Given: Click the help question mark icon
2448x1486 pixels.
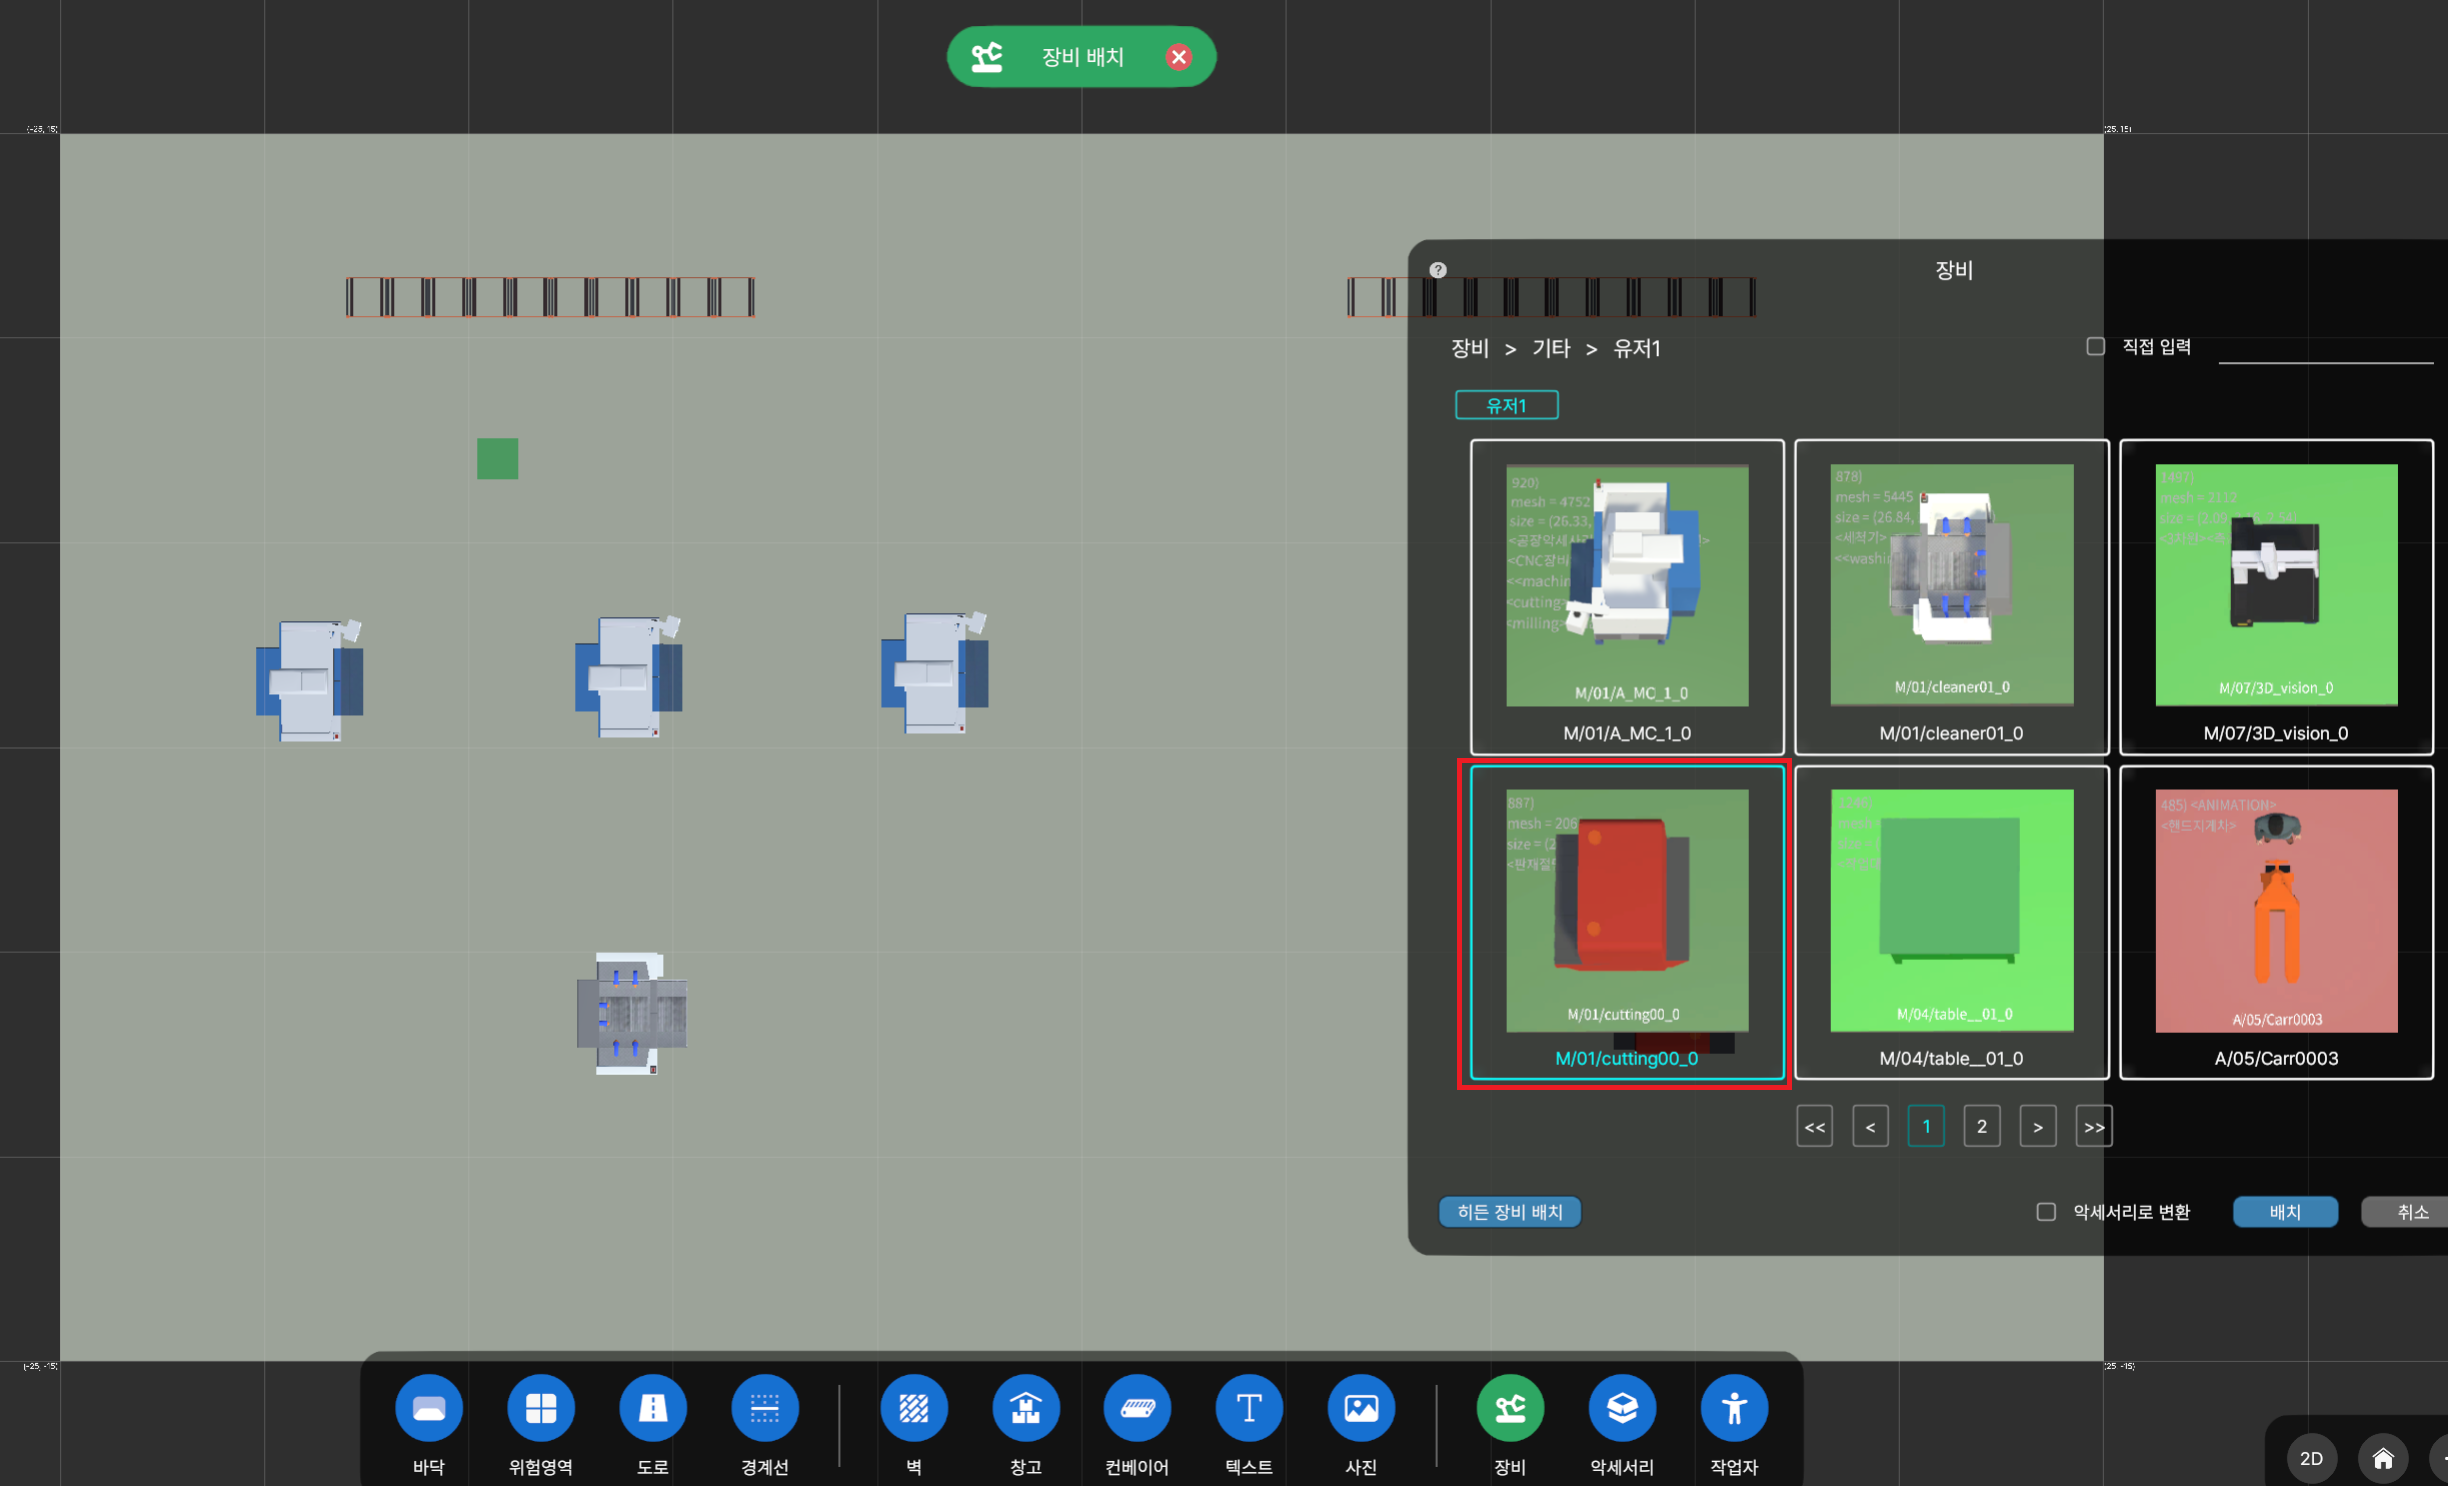Looking at the screenshot, I should (x=1438, y=270).
